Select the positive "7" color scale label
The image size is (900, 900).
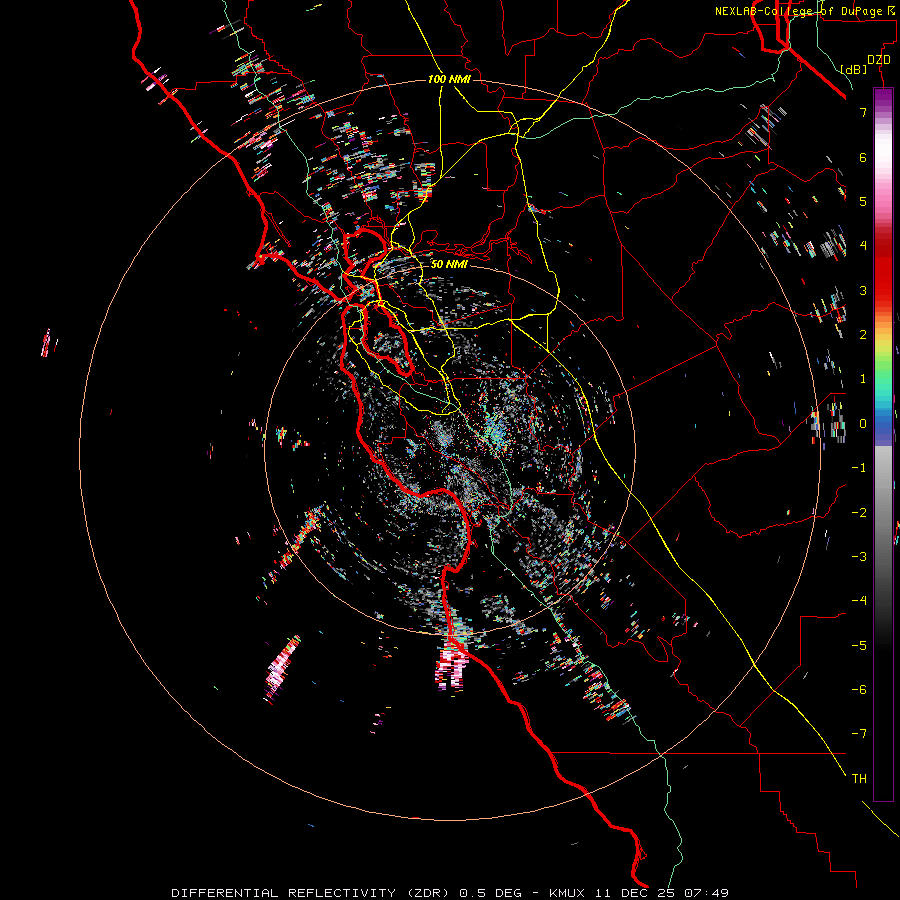click(863, 112)
